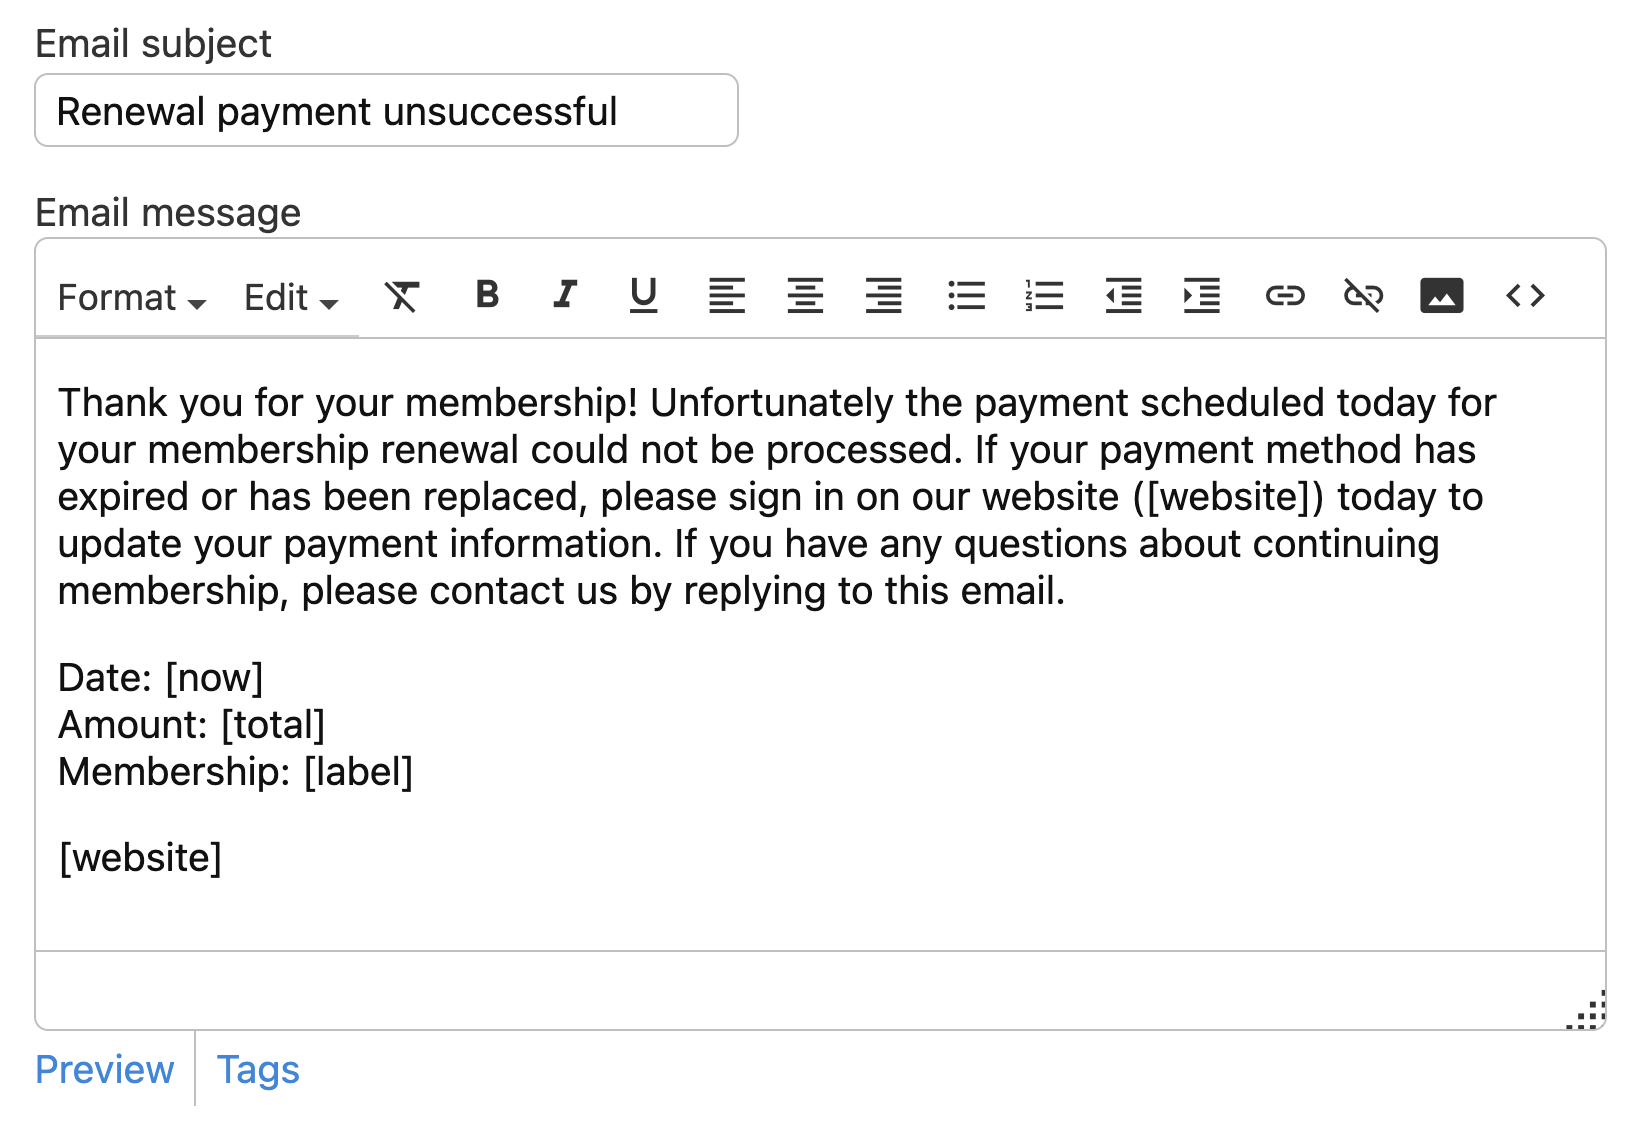Increase indent of the paragraph
This screenshot has height=1140, width=1642.
pos(1201,296)
